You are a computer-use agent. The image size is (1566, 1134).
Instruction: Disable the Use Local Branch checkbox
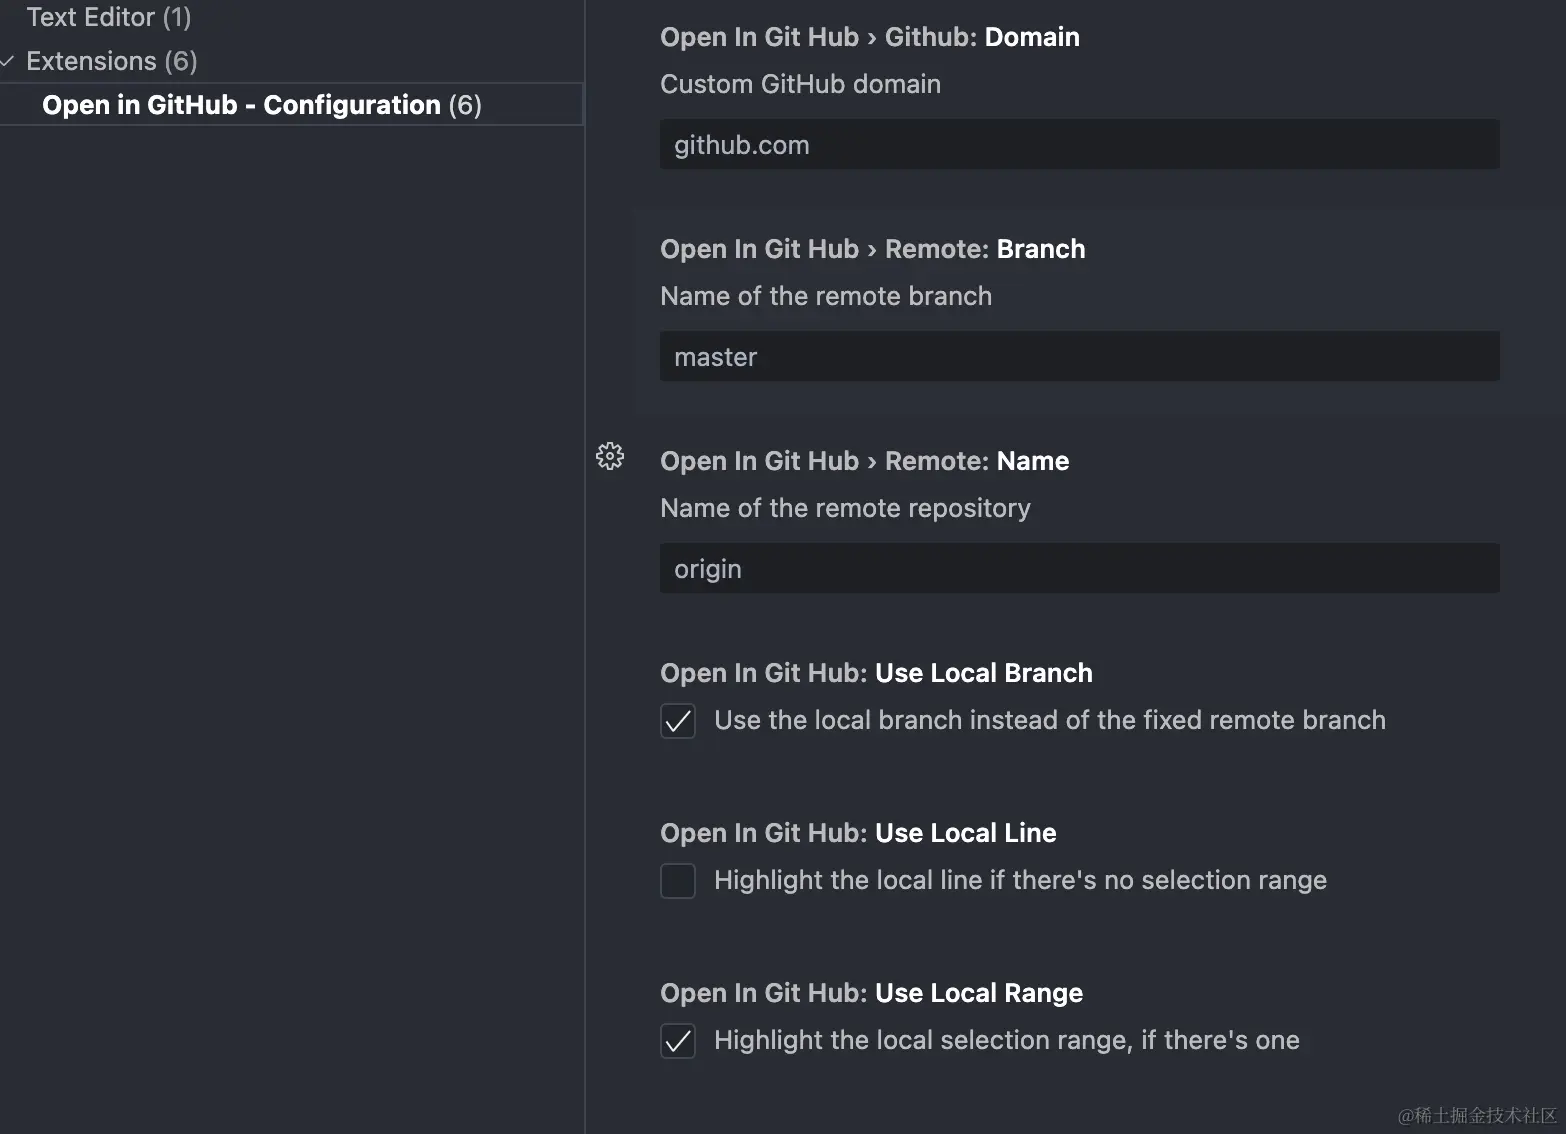pyautogui.click(x=678, y=721)
